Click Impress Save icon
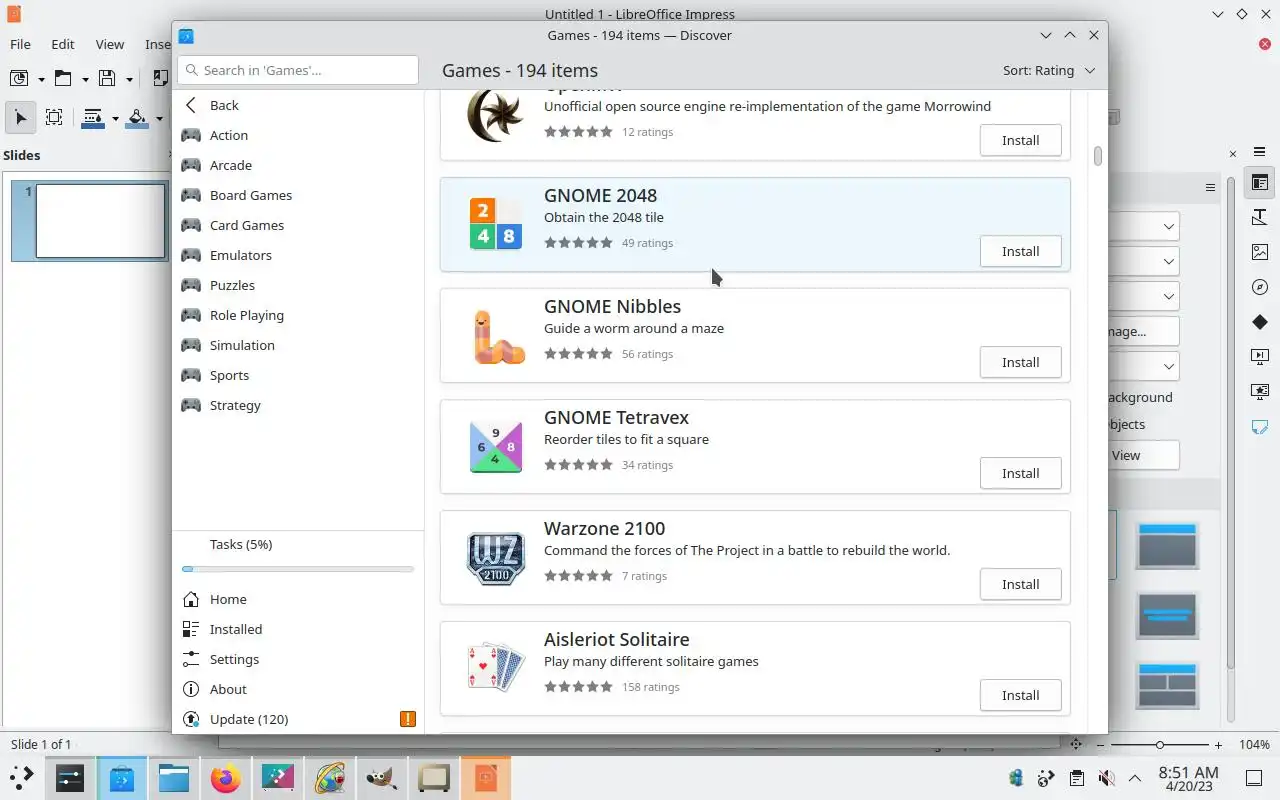The width and height of the screenshot is (1280, 800). coord(107,78)
